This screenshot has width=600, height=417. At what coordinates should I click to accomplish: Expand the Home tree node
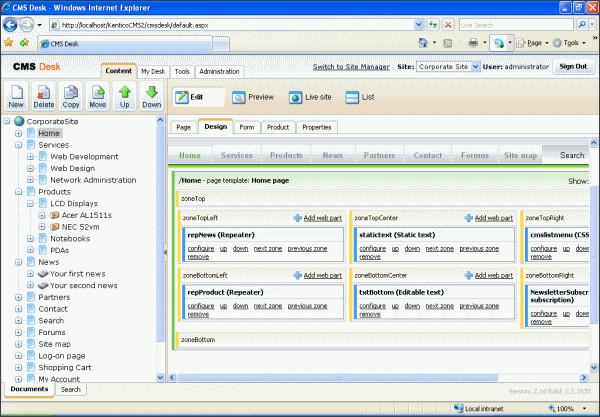pyautogui.click(x=18, y=134)
